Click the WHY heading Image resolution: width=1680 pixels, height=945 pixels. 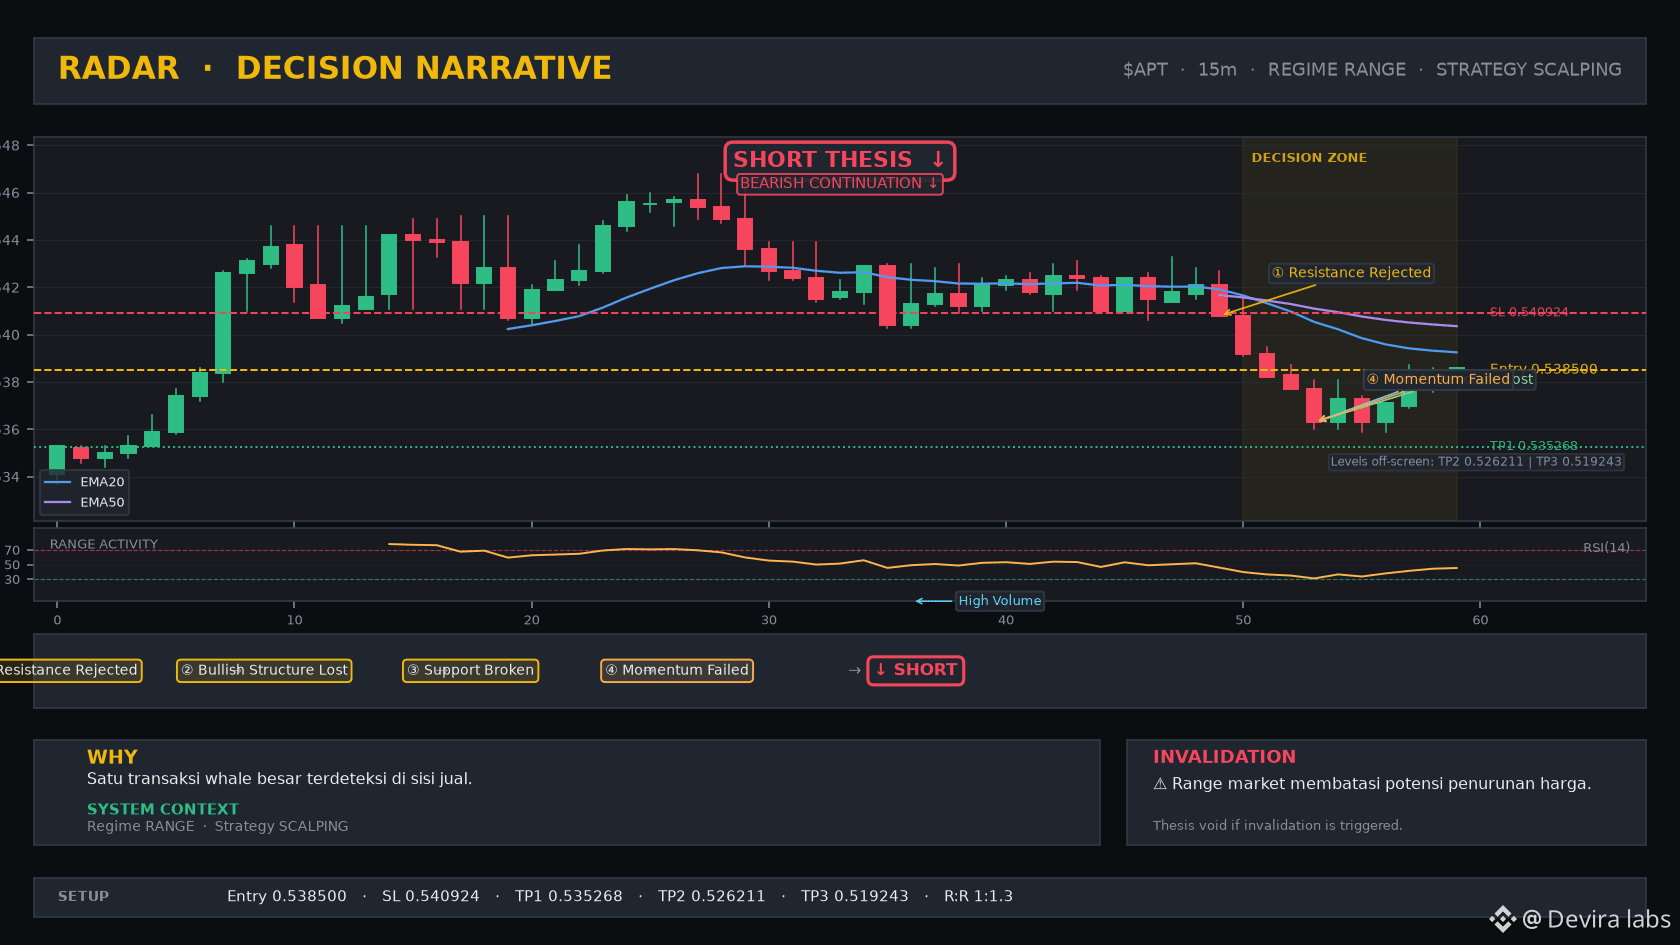point(112,757)
